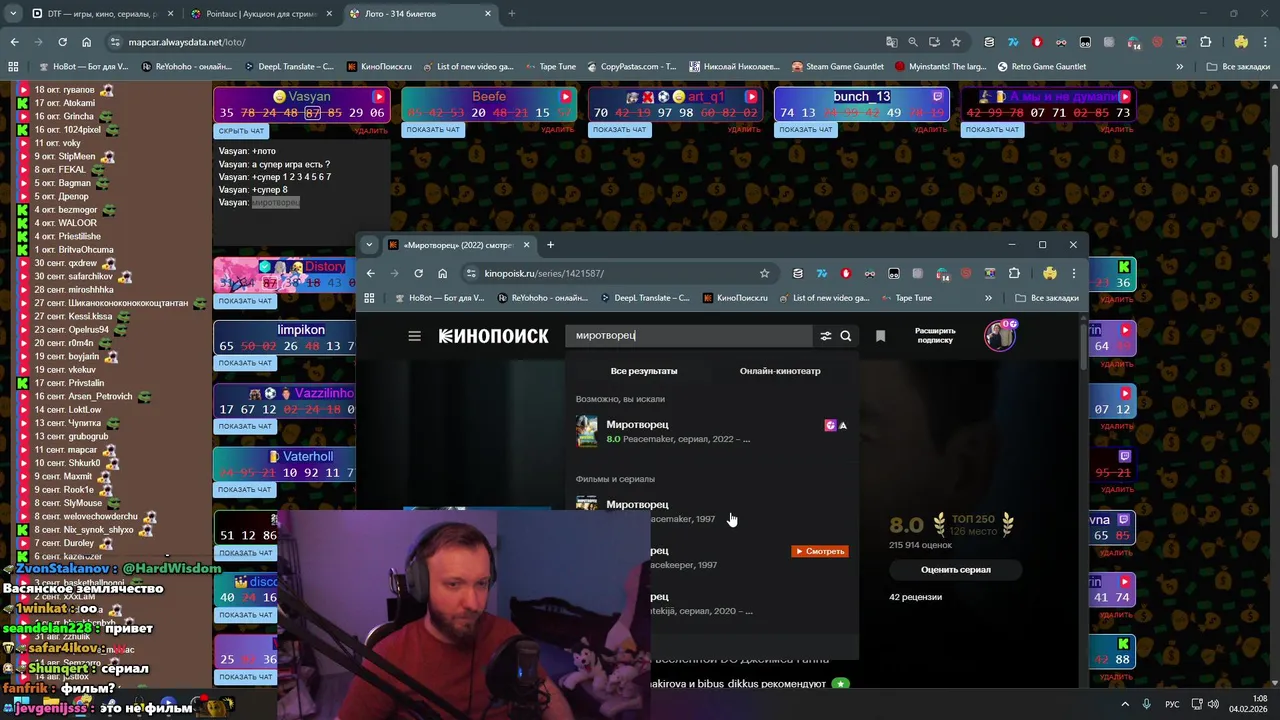Open the red hand adblock extension in Loto window

(x=1037, y=42)
